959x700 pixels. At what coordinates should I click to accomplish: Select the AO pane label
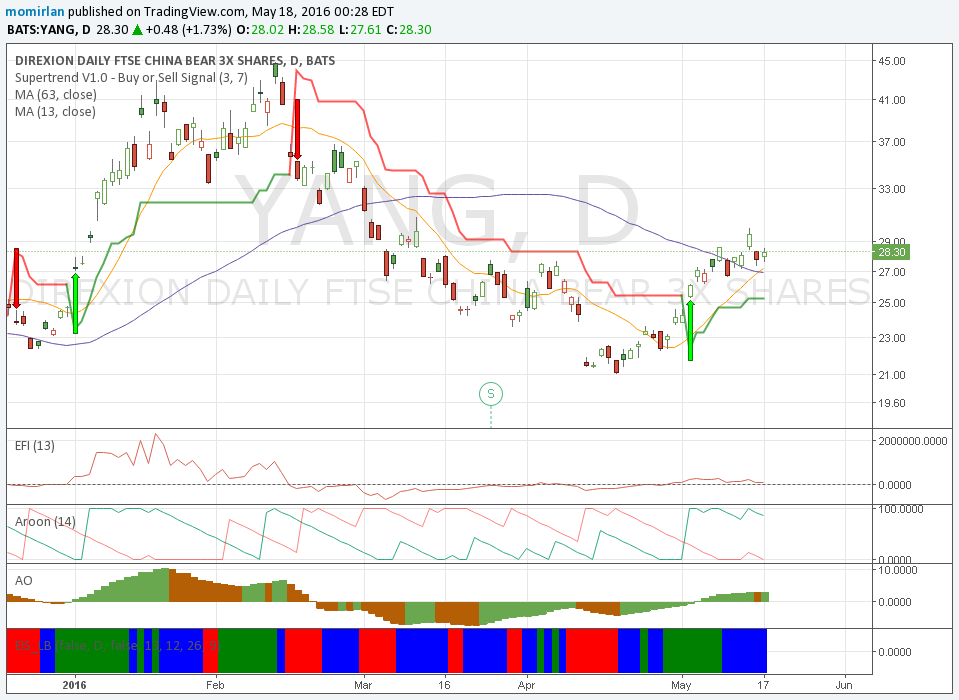pyautogui.click(x=23, y=580)
